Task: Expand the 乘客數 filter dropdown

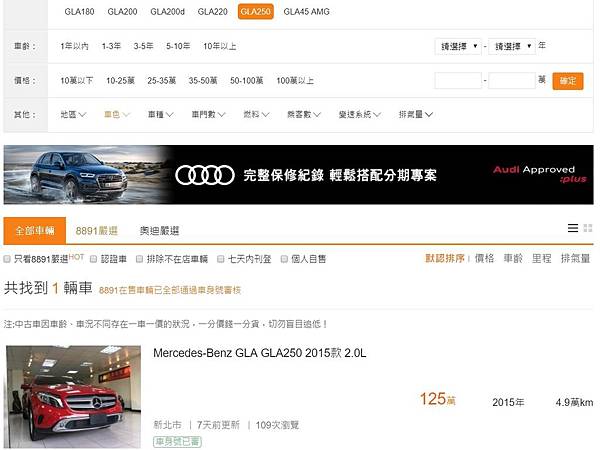Action: pos(304,114)
